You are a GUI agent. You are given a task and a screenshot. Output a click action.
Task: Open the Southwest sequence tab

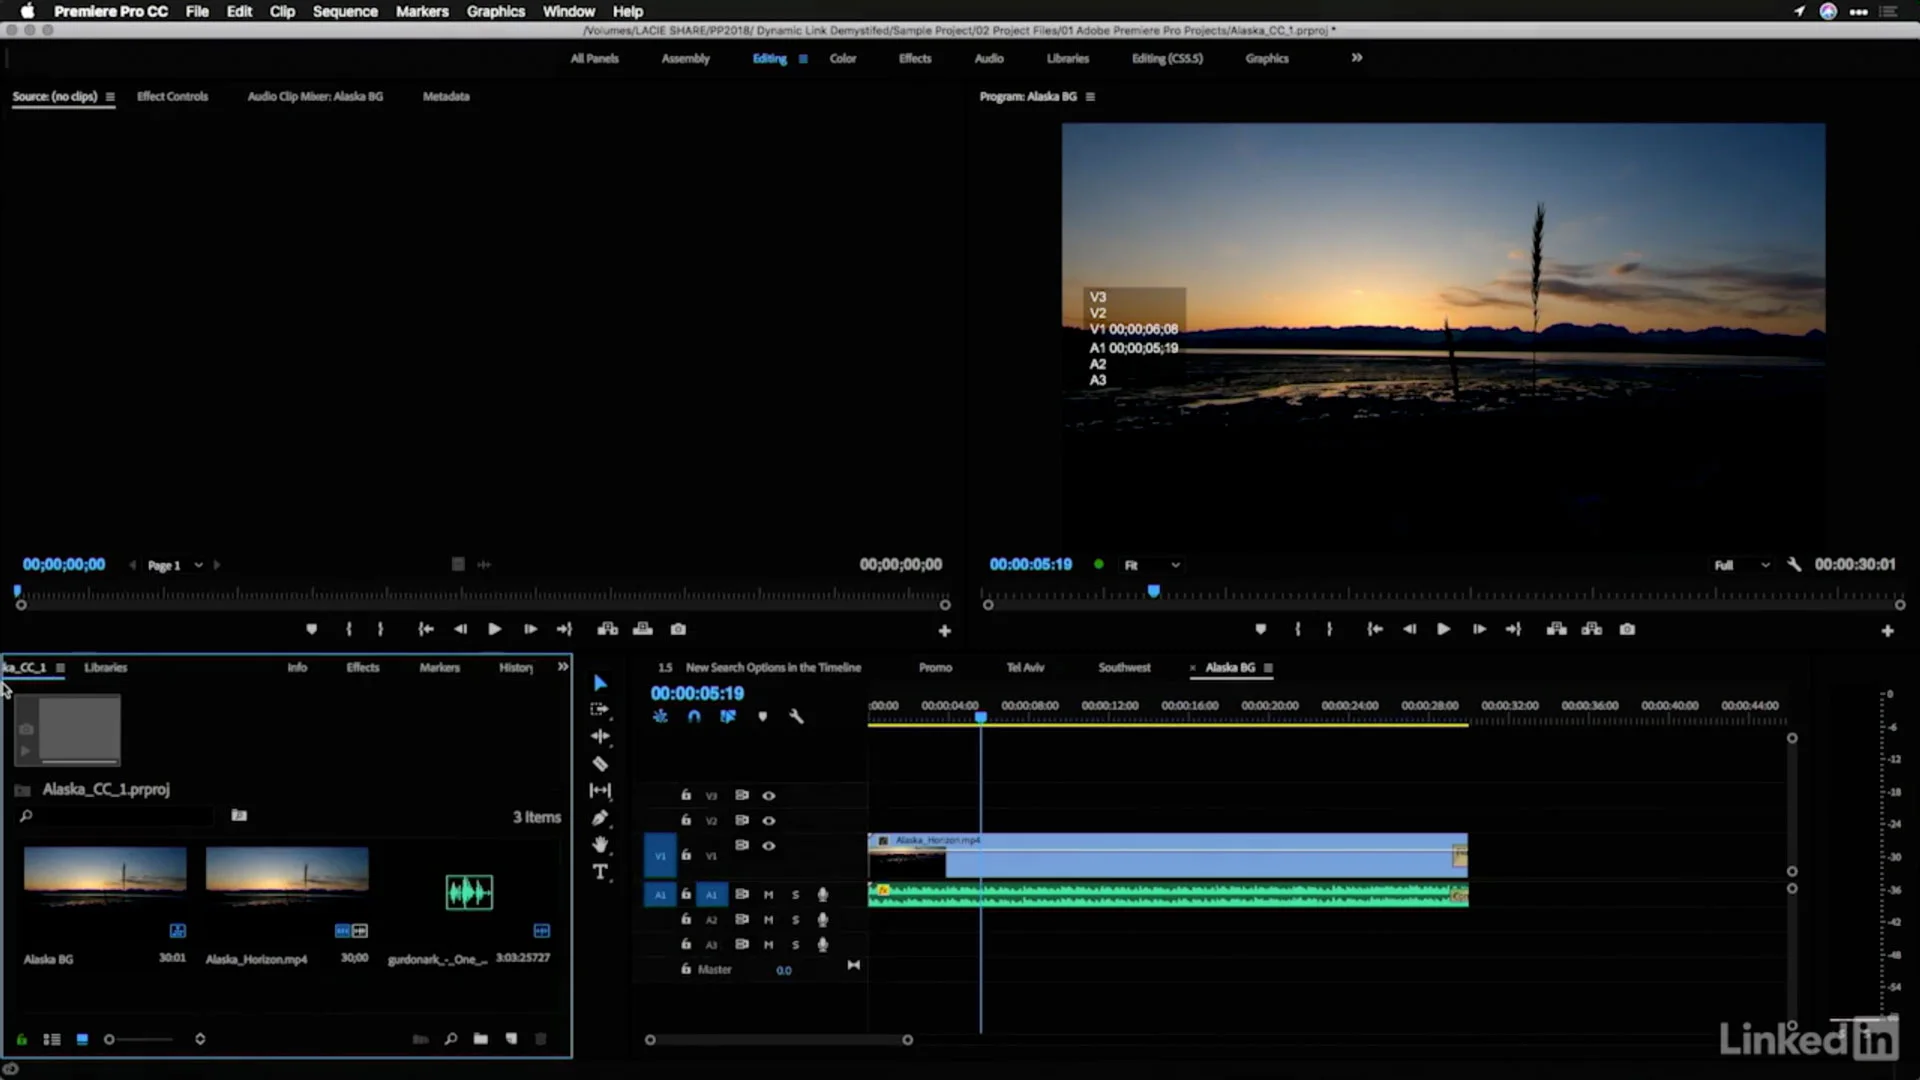(1124, 668)
